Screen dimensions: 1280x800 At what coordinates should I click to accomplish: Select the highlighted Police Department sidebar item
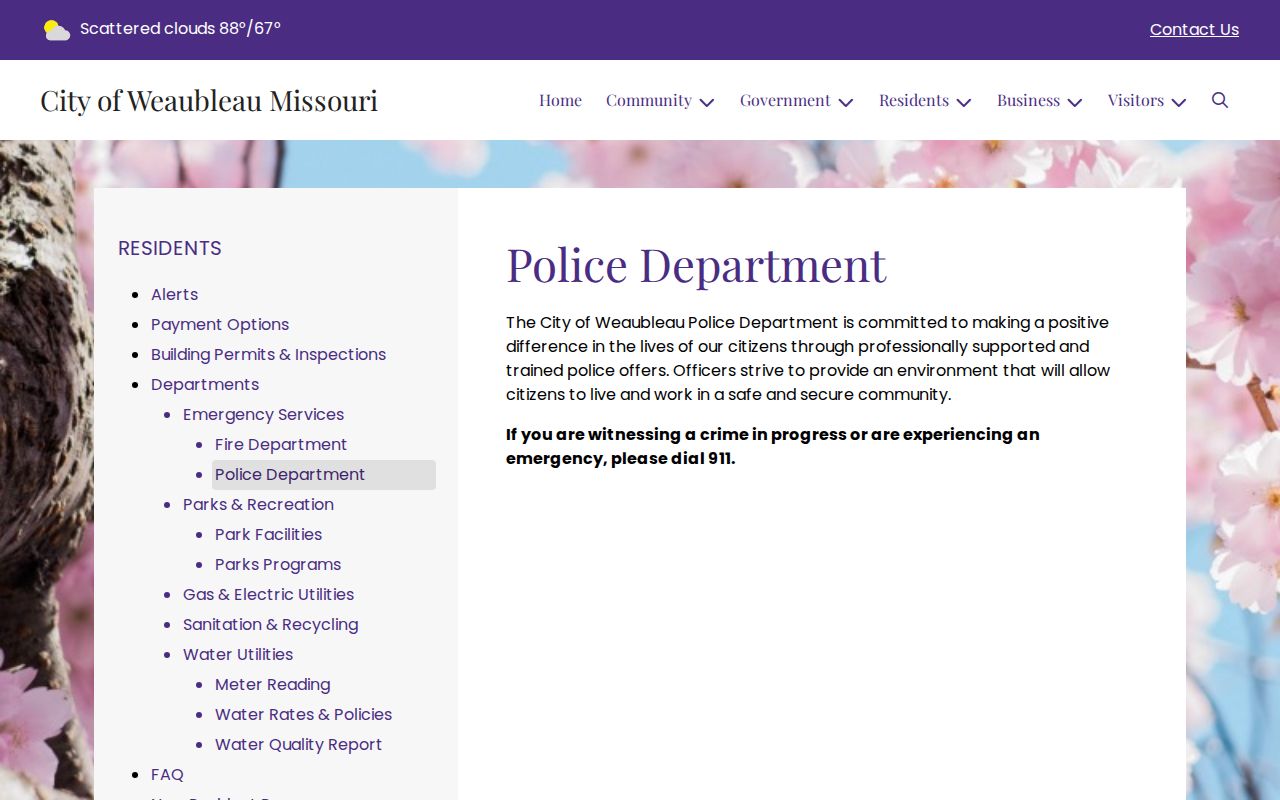tap(324, 474)
